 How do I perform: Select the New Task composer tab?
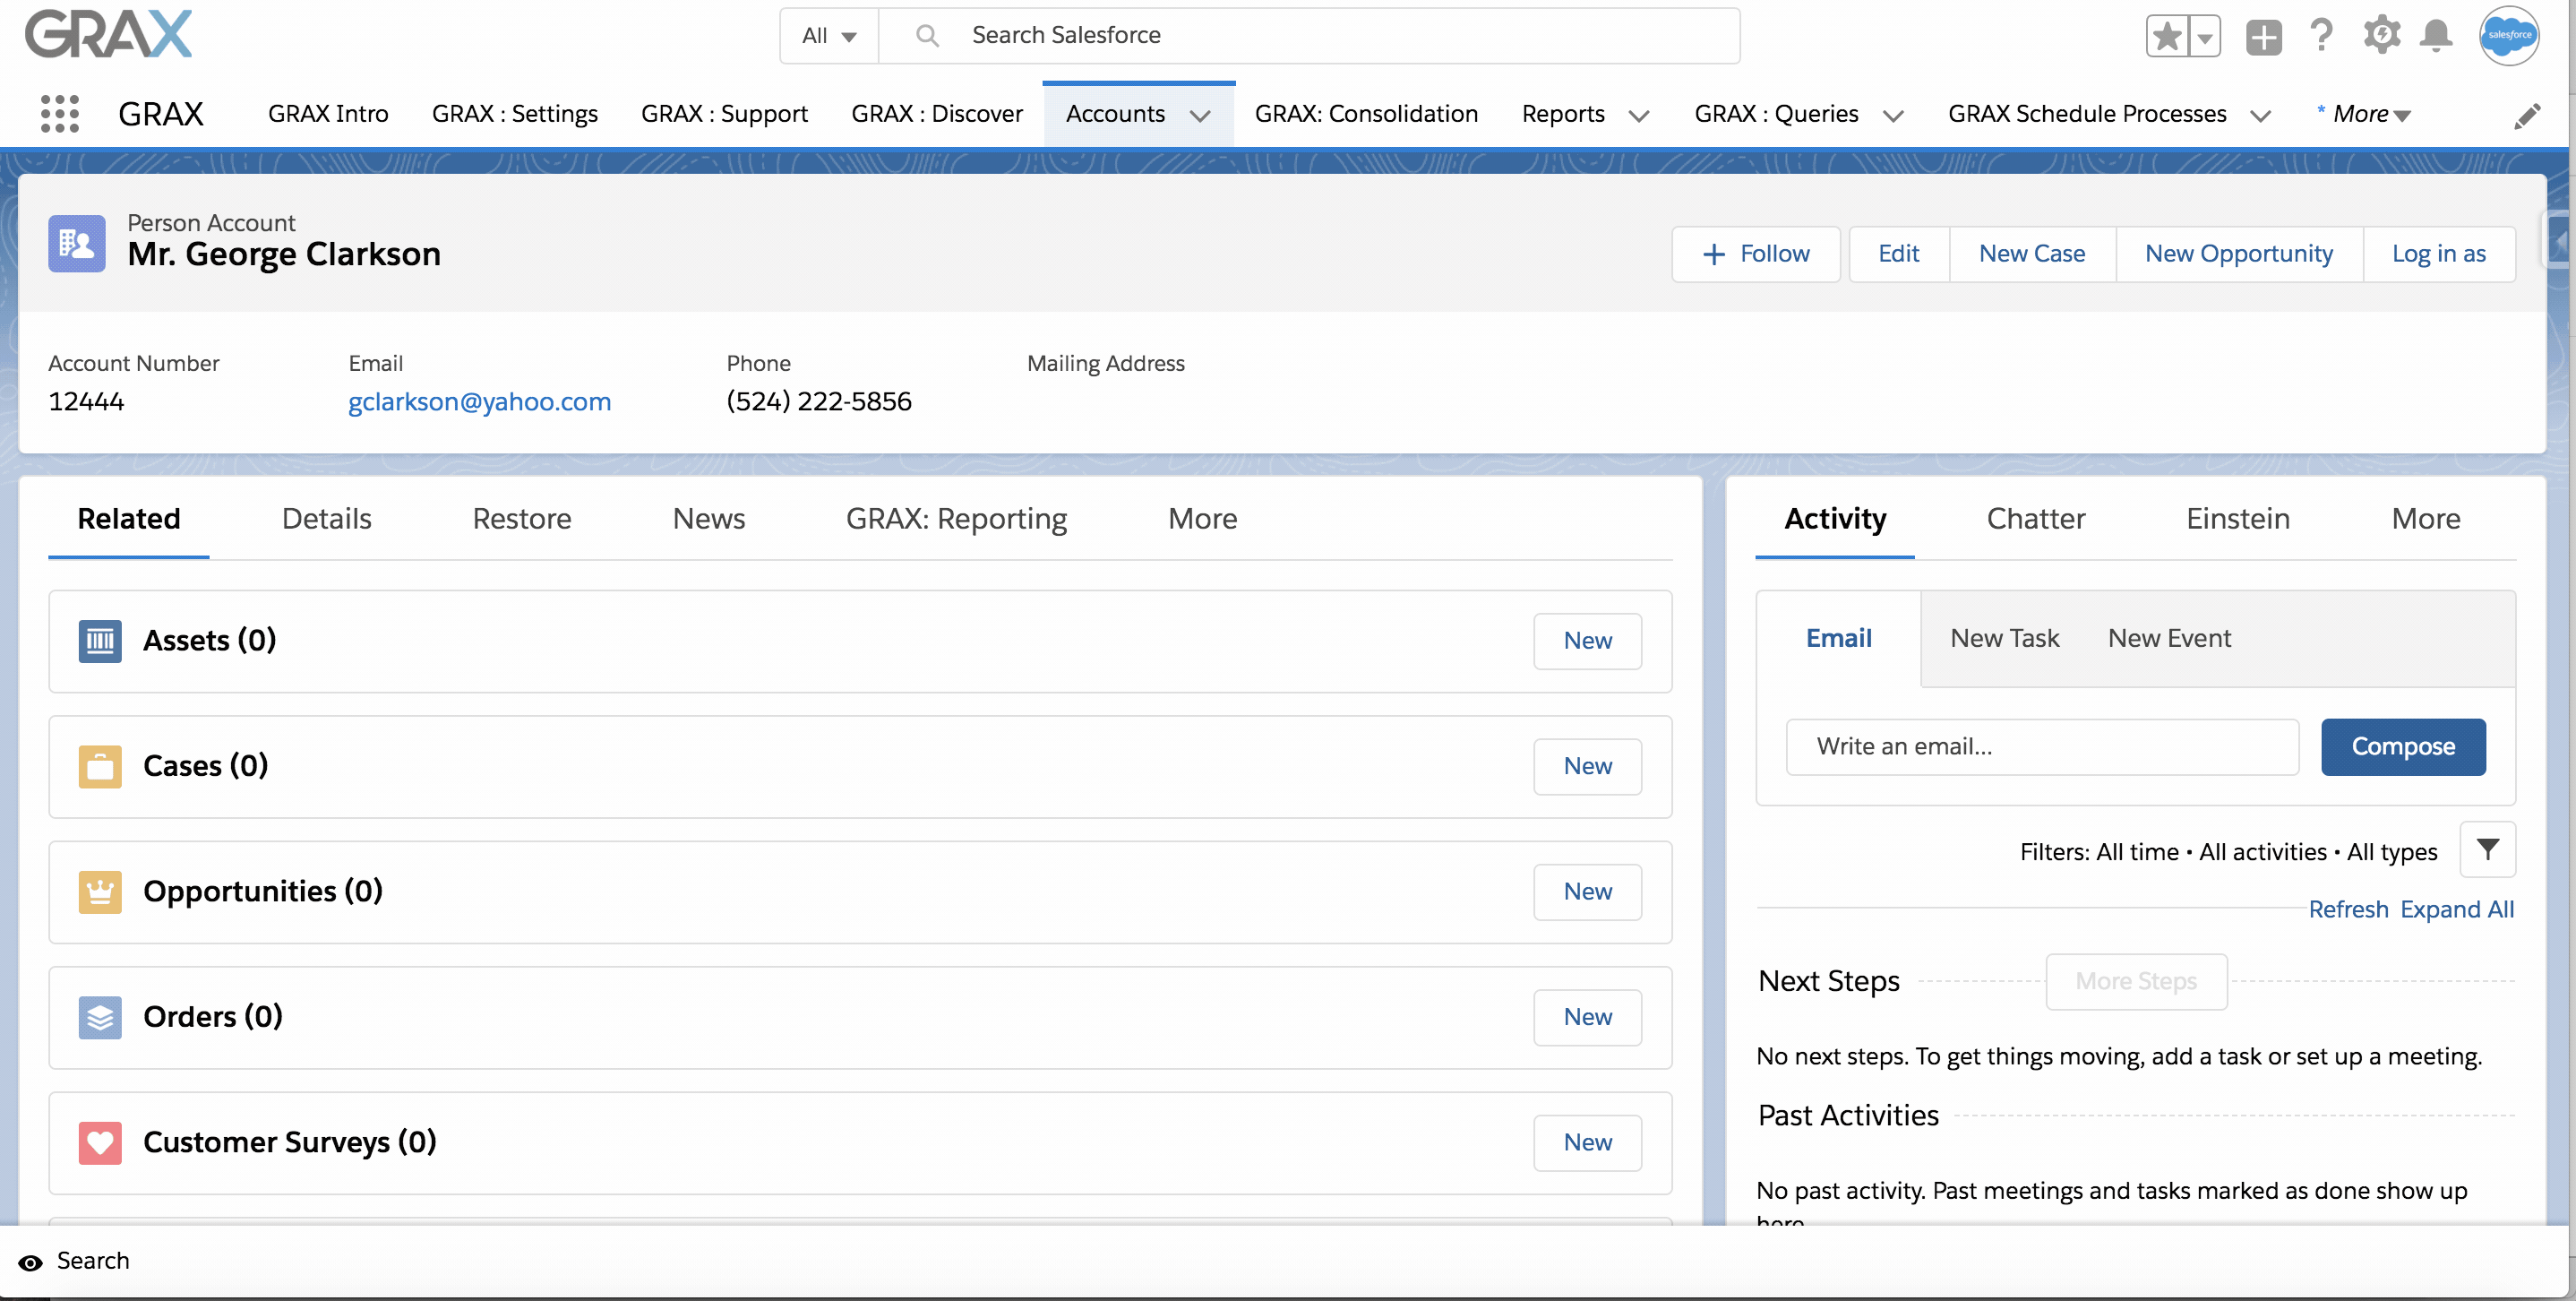(2004, 639)
